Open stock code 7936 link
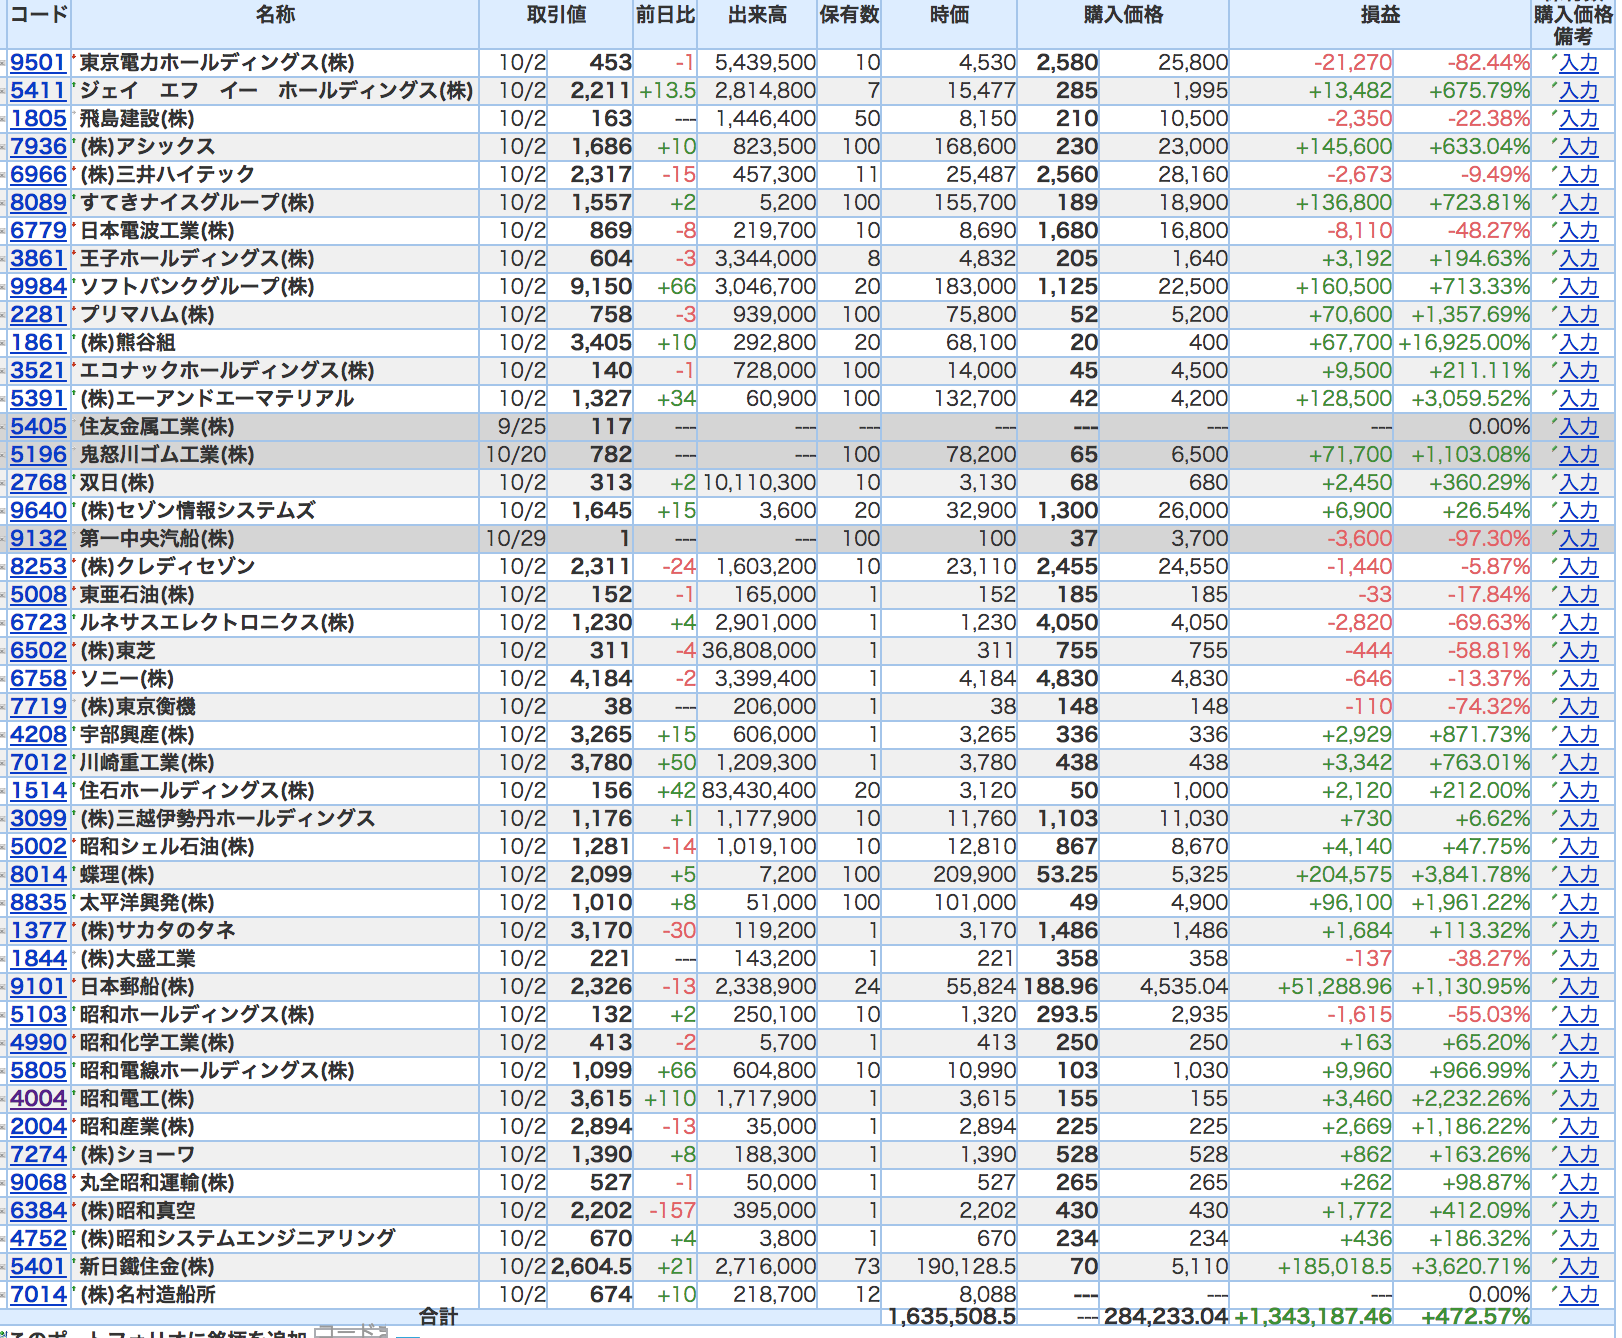The height and width of the screenshot is (1338, 1622). click(x=38, y=146)
